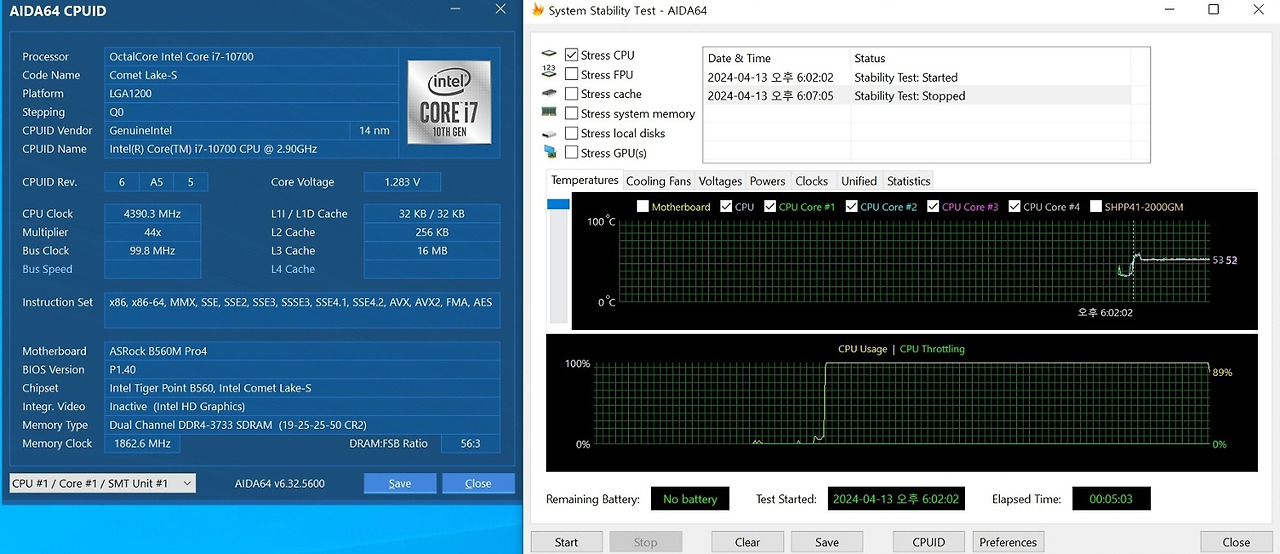The width and height of the screenshot is (1280, 554).
Task: Click the BIOS Version value P1.40
Action: 302,370
